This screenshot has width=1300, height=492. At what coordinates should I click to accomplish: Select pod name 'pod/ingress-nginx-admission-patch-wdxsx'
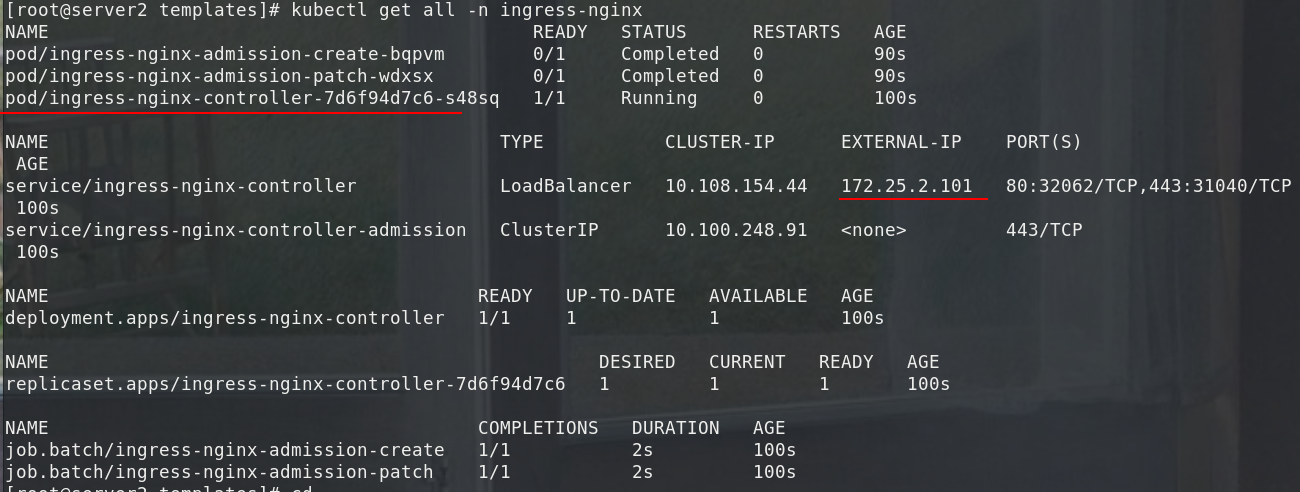click(219, 76)
